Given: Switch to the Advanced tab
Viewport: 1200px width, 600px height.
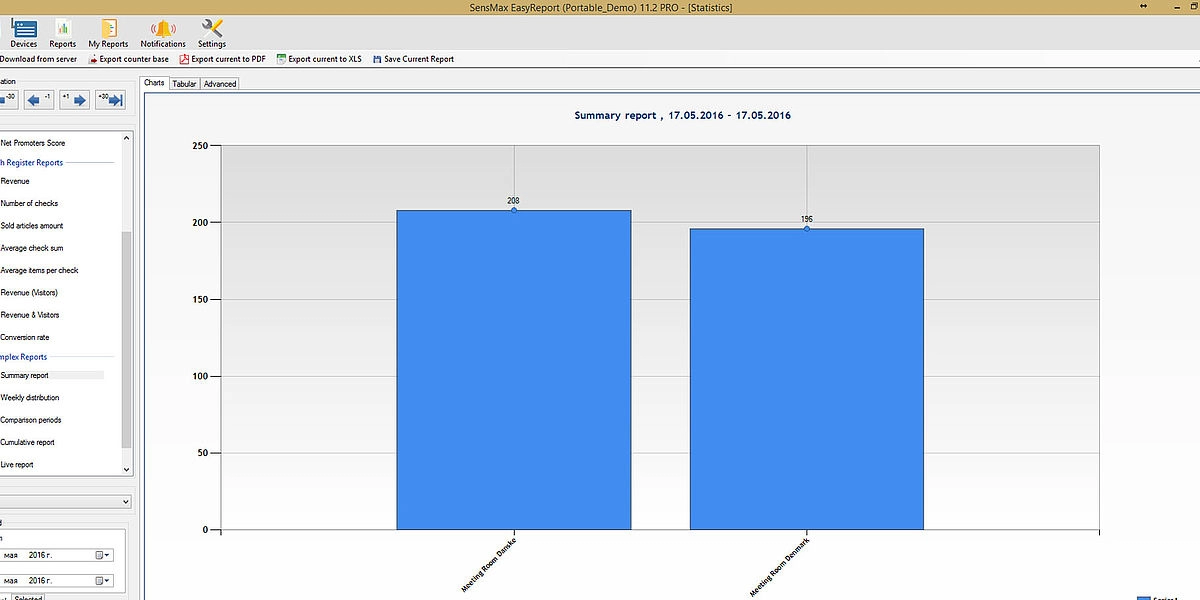Looking at the screenshot, I should click(x=220, y=84).
